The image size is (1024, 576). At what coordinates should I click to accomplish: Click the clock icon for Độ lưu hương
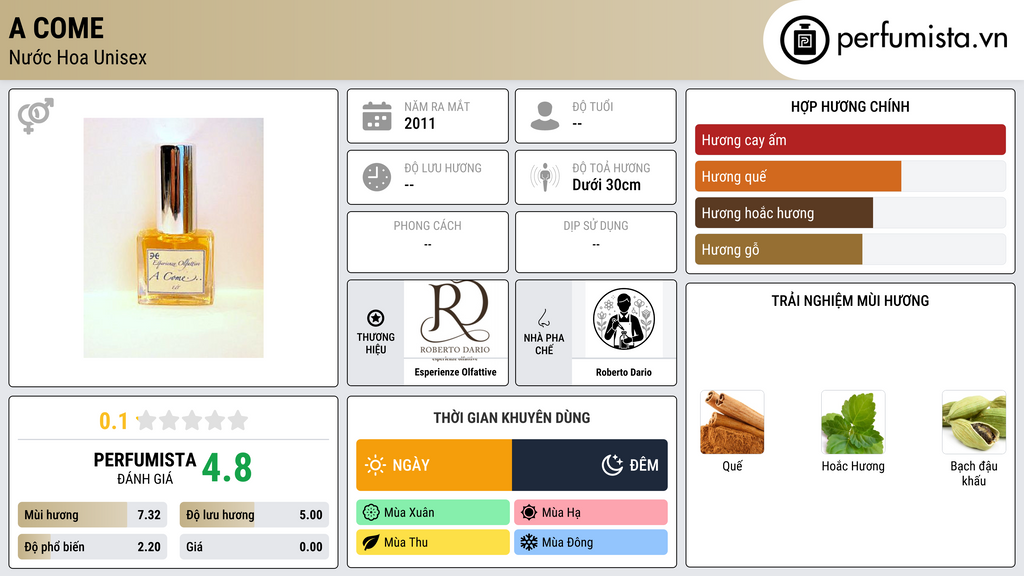377,177
